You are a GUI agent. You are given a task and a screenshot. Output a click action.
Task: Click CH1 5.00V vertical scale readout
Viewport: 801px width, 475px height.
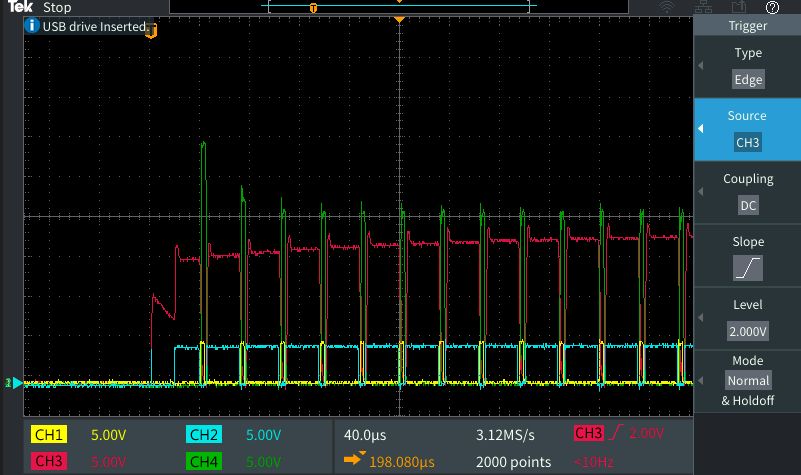coord(108,435)
